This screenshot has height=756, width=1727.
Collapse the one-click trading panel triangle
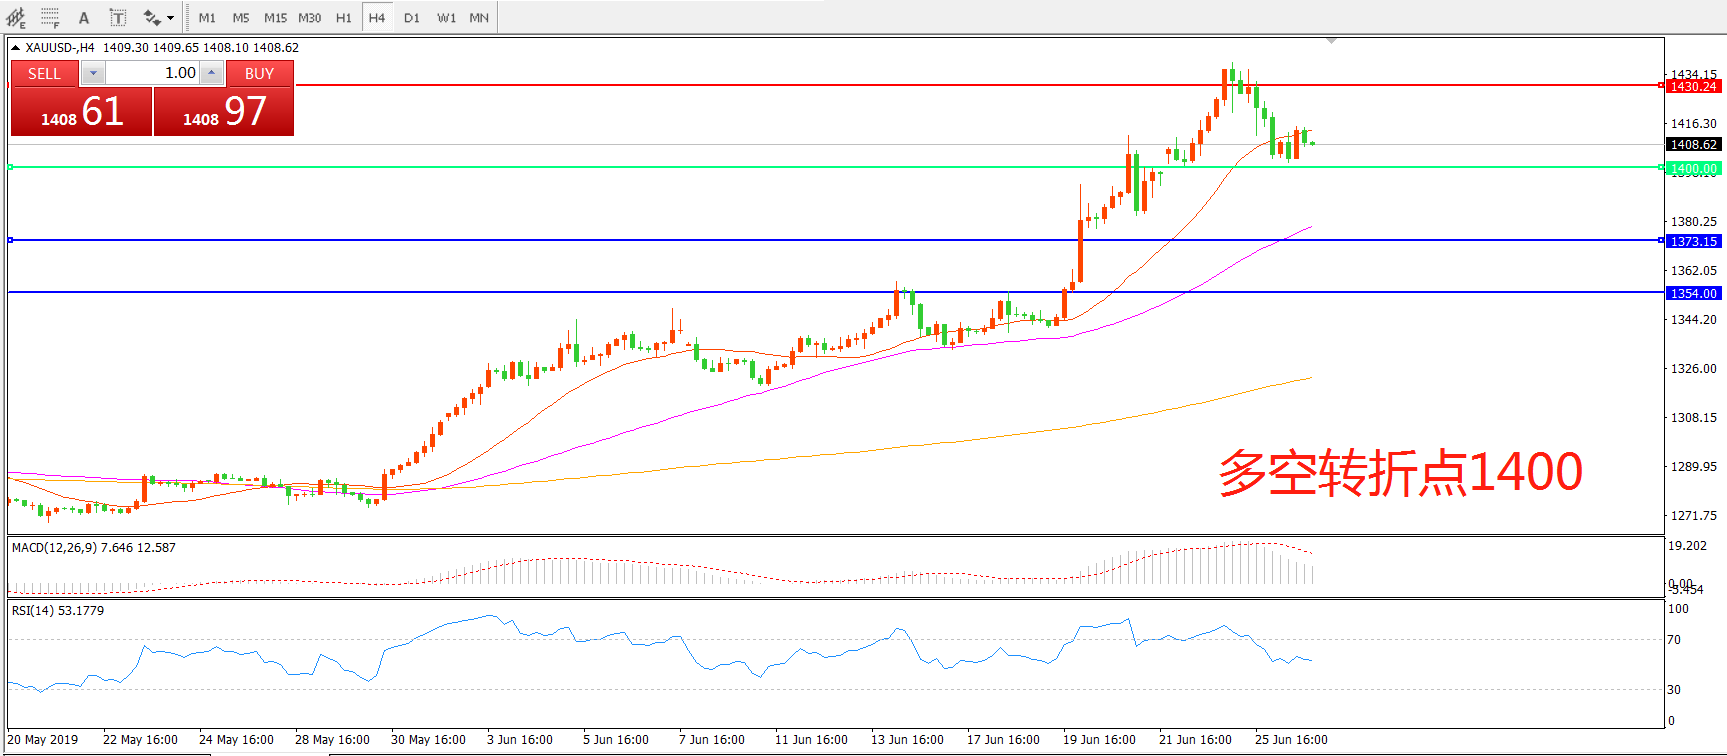tap(15, 47)
